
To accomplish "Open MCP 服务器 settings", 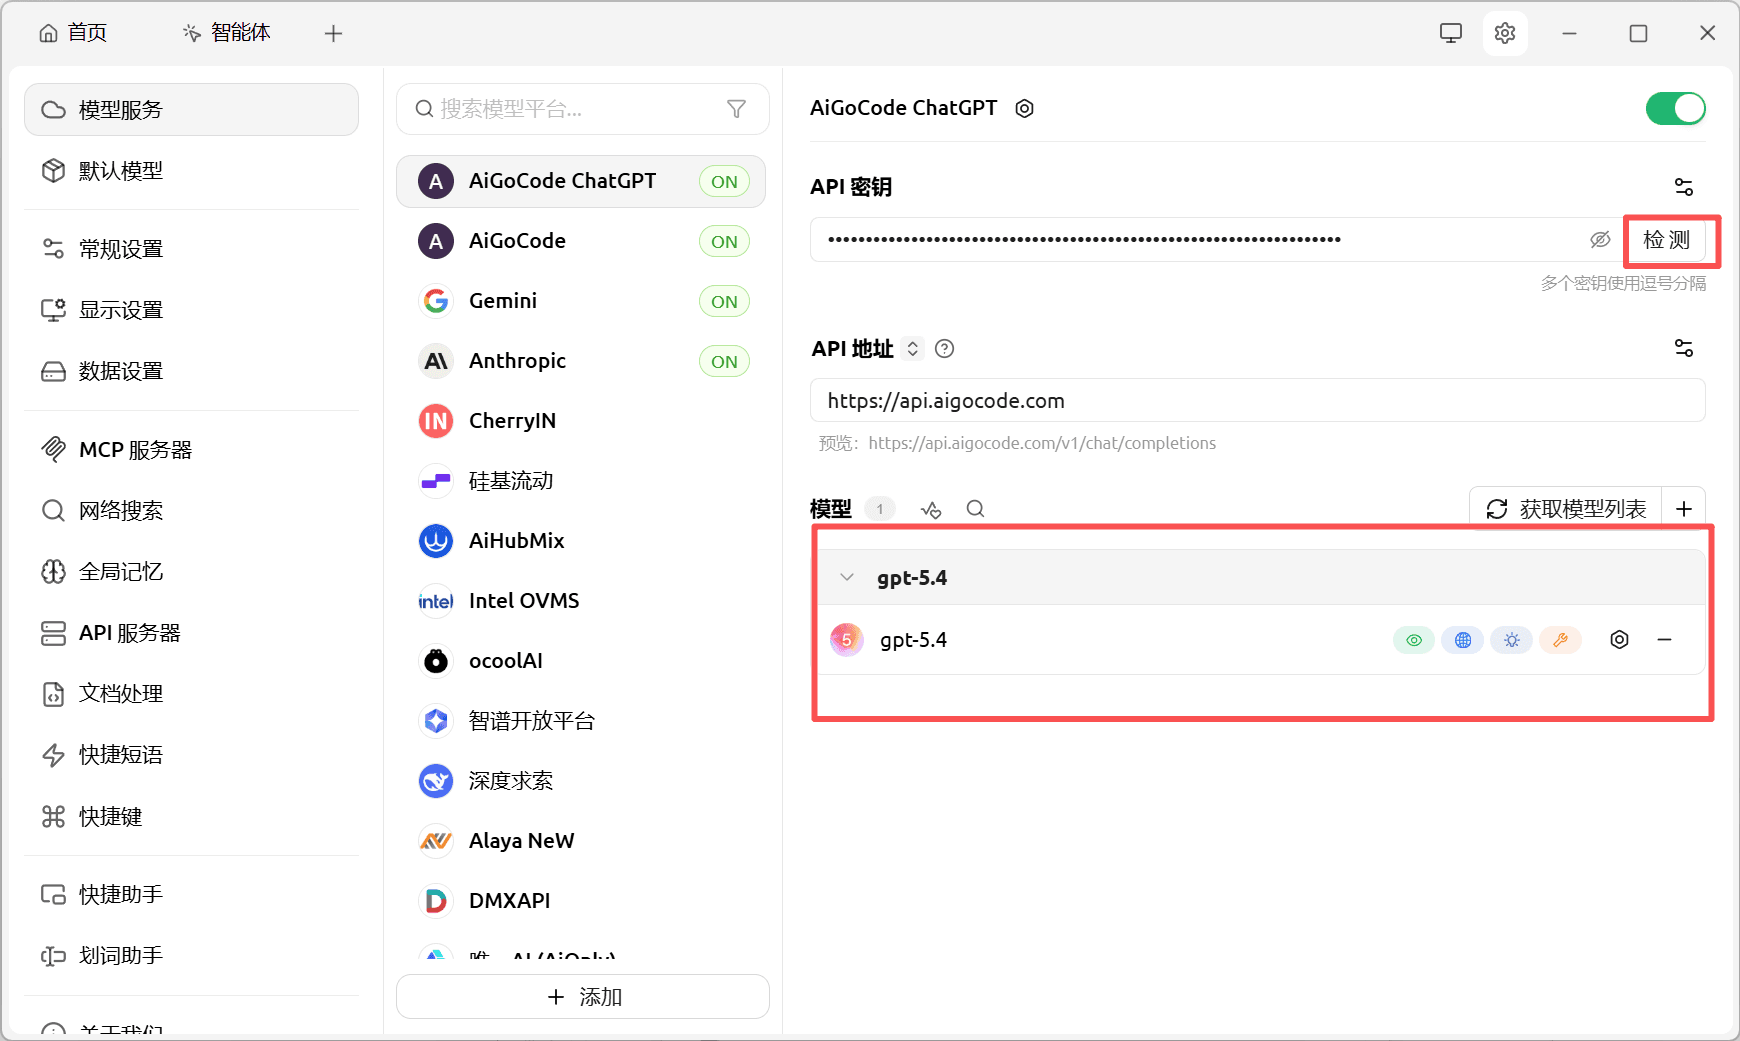I will pos(191,450).
